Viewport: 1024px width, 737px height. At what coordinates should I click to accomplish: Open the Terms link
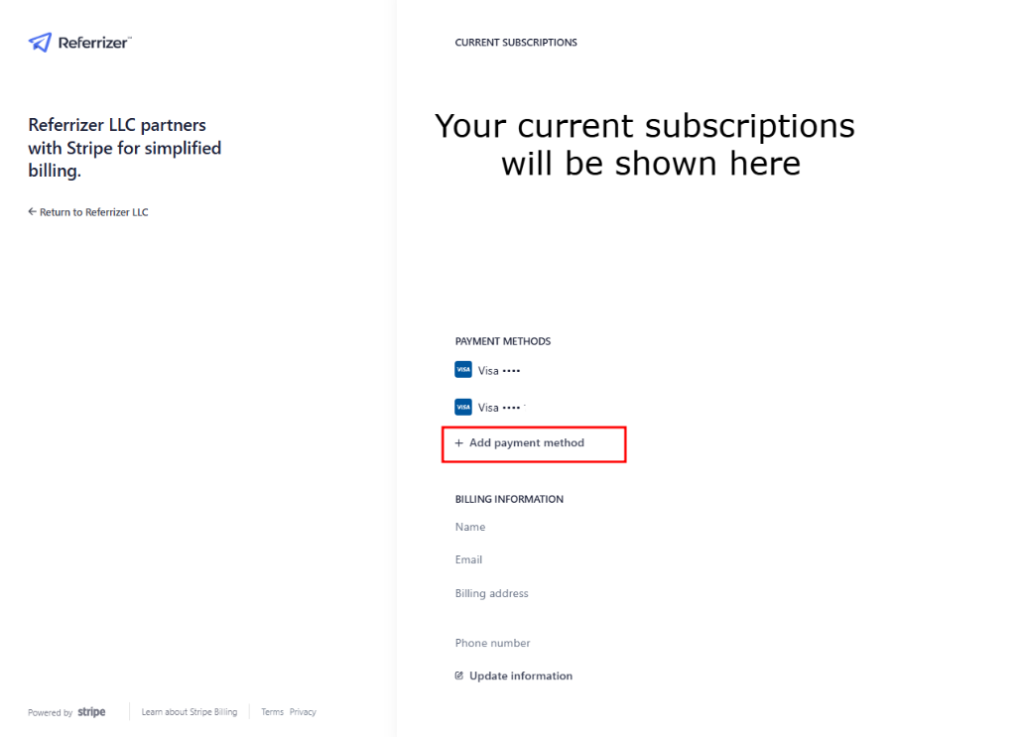coord(272,712)
